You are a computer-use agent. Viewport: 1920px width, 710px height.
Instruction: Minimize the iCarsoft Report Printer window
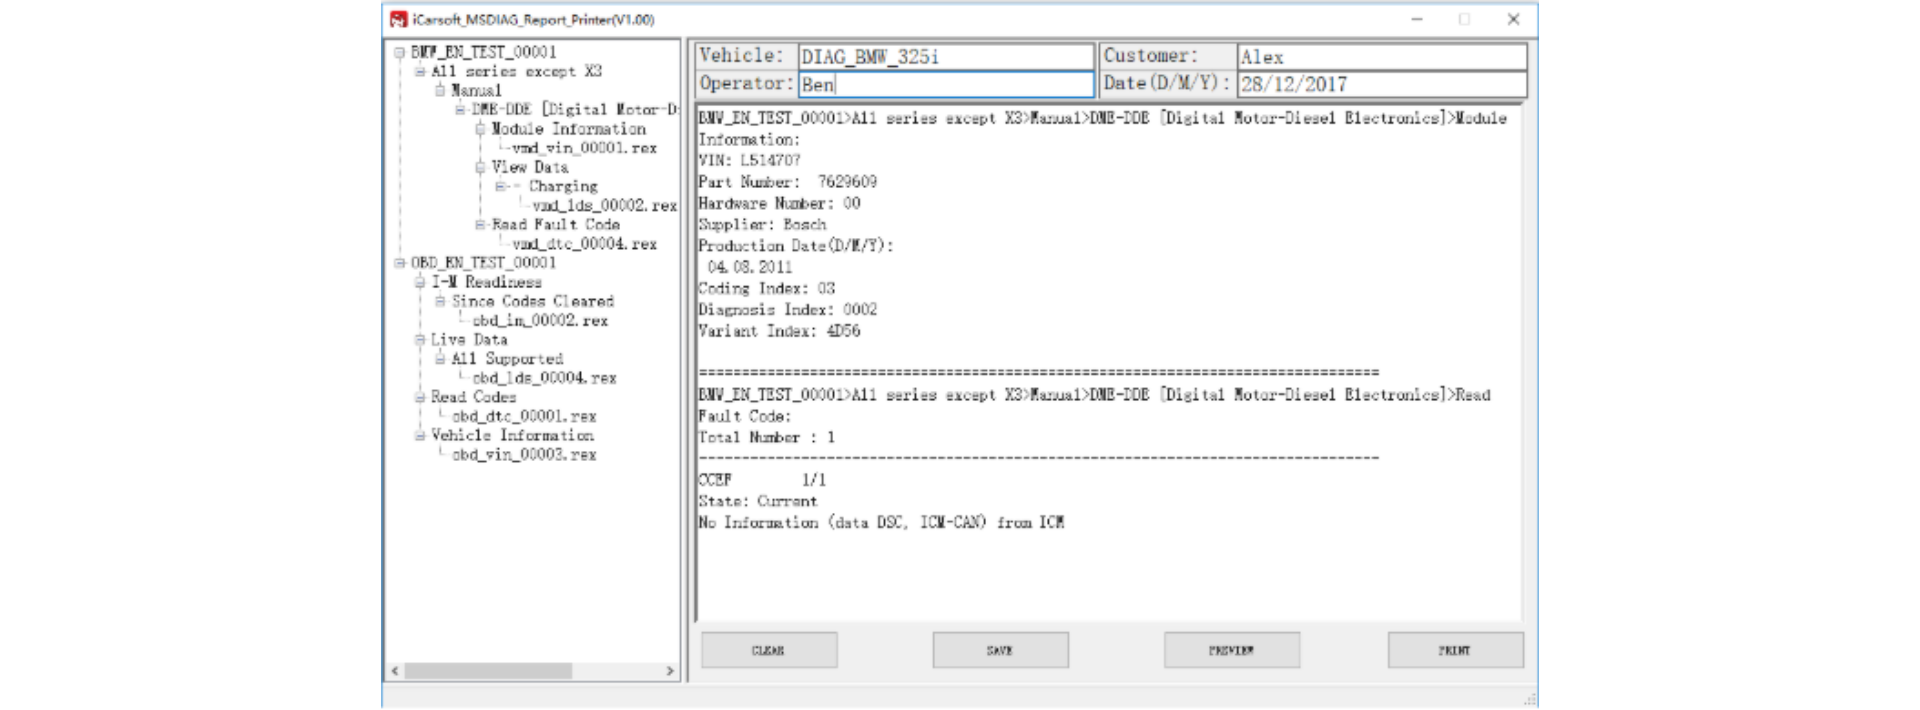pyautogui.click(x=1417, y=19)
